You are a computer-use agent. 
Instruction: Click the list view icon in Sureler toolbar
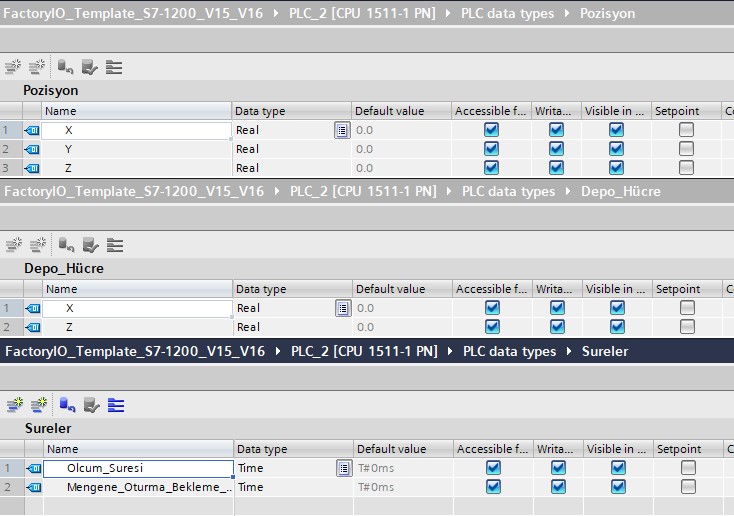click(x=116, y=405)
